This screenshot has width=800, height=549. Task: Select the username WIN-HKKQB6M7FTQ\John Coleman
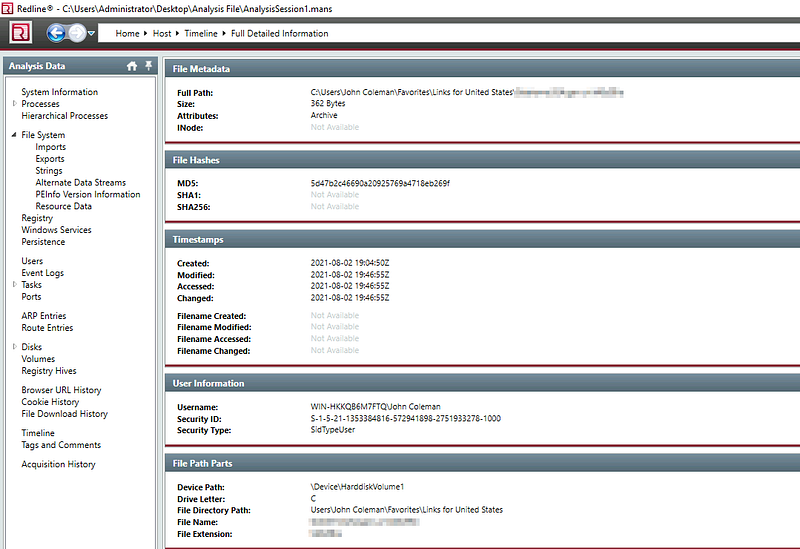coord(376,407)
